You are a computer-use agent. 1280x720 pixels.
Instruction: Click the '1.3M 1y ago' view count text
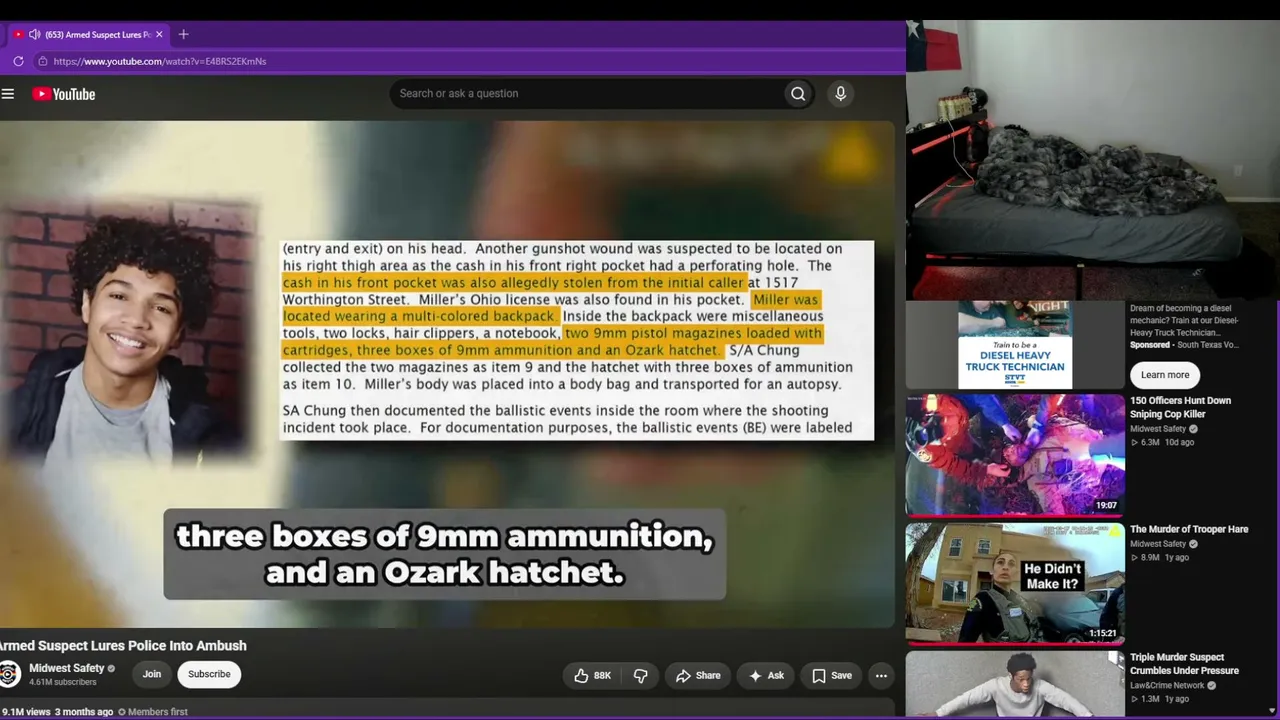tap(1160, 699)
